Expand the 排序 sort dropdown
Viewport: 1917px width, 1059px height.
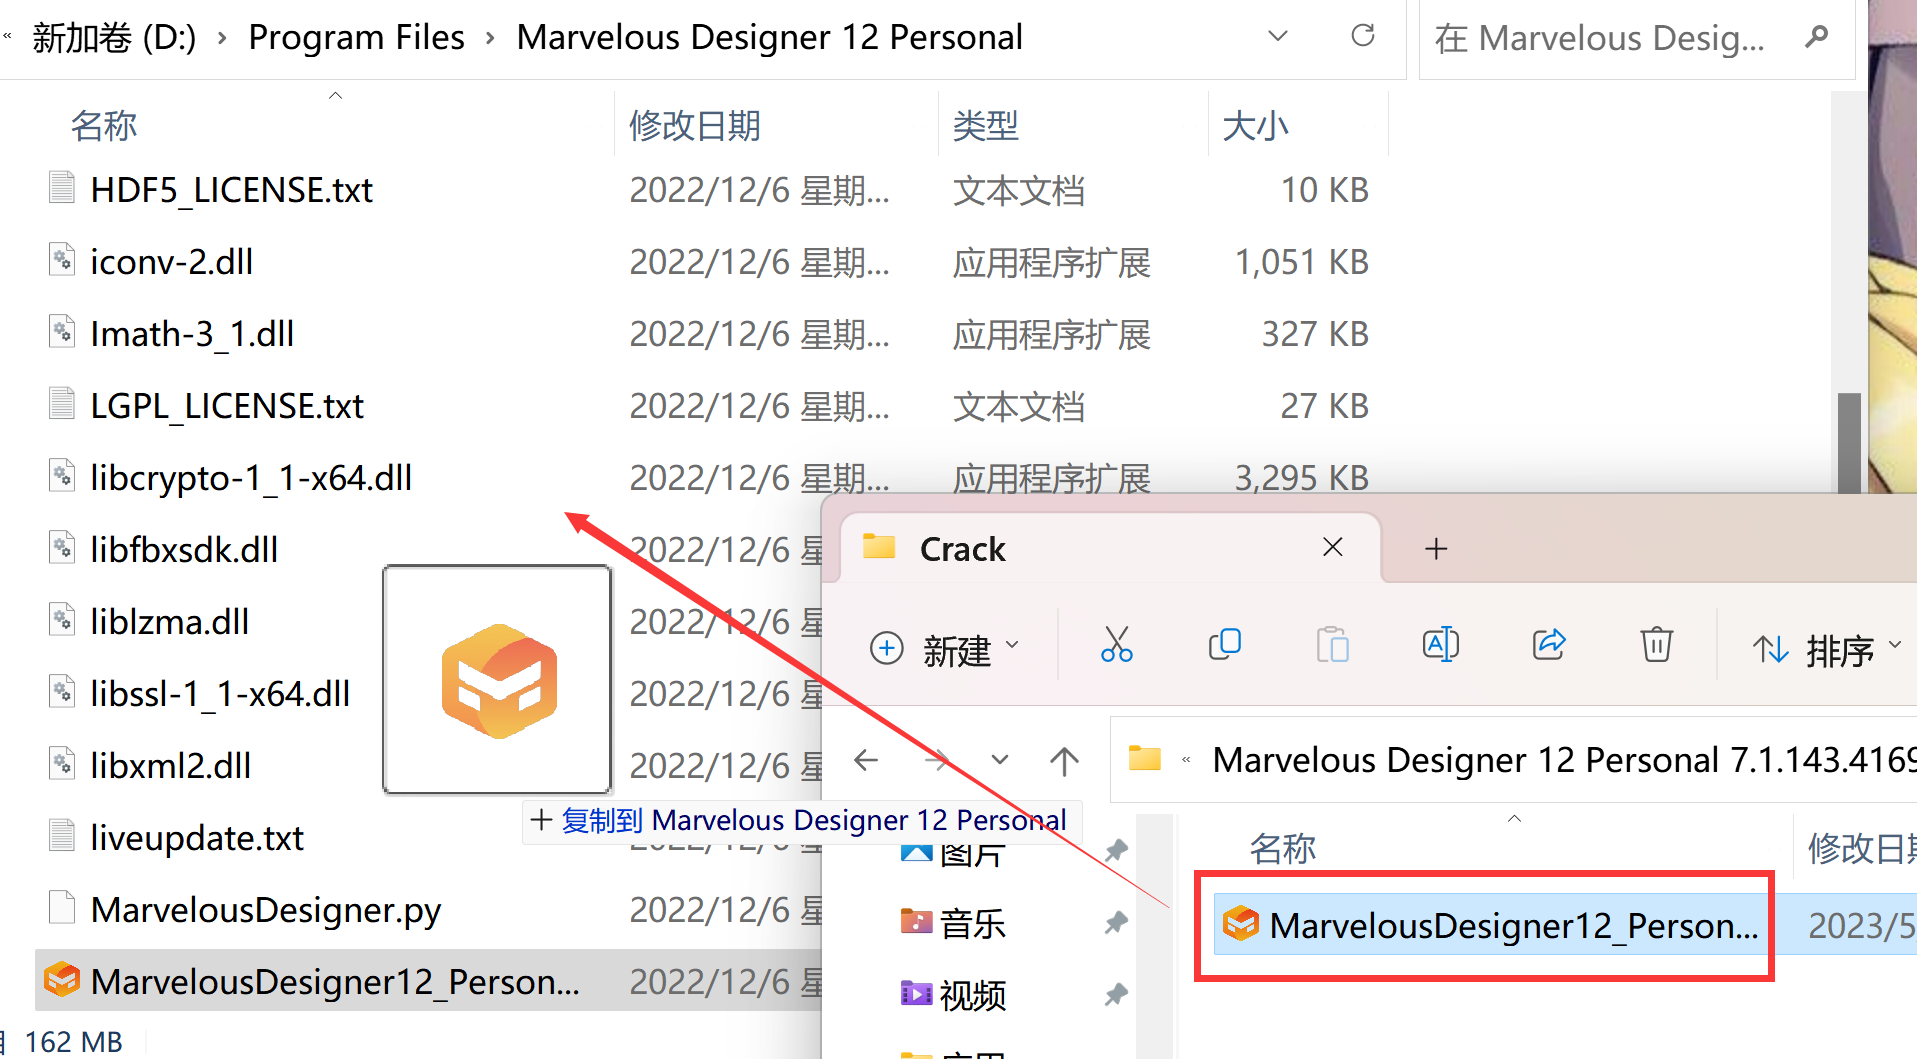pos(1827,650)
